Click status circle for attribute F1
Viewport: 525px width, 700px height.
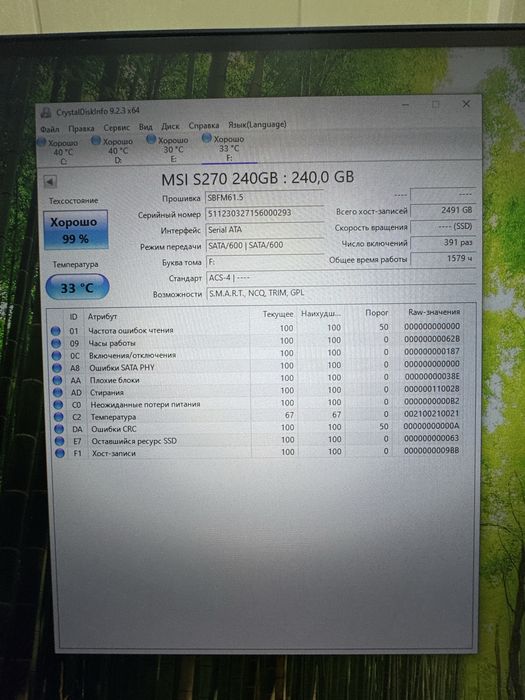click(60, 453)
